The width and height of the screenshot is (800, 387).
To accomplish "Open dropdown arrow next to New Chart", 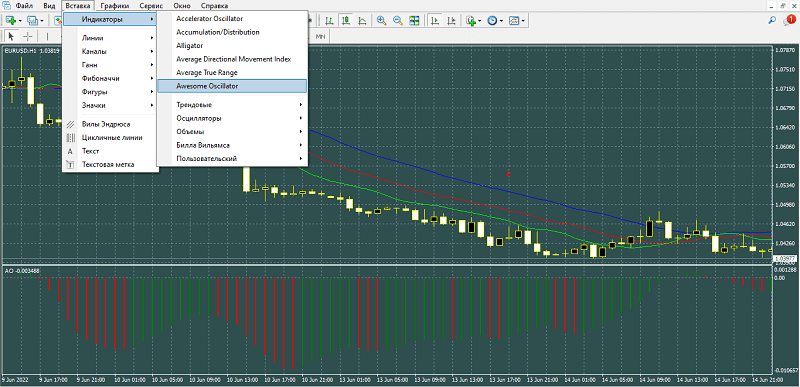I will click(x=20, y=20).
